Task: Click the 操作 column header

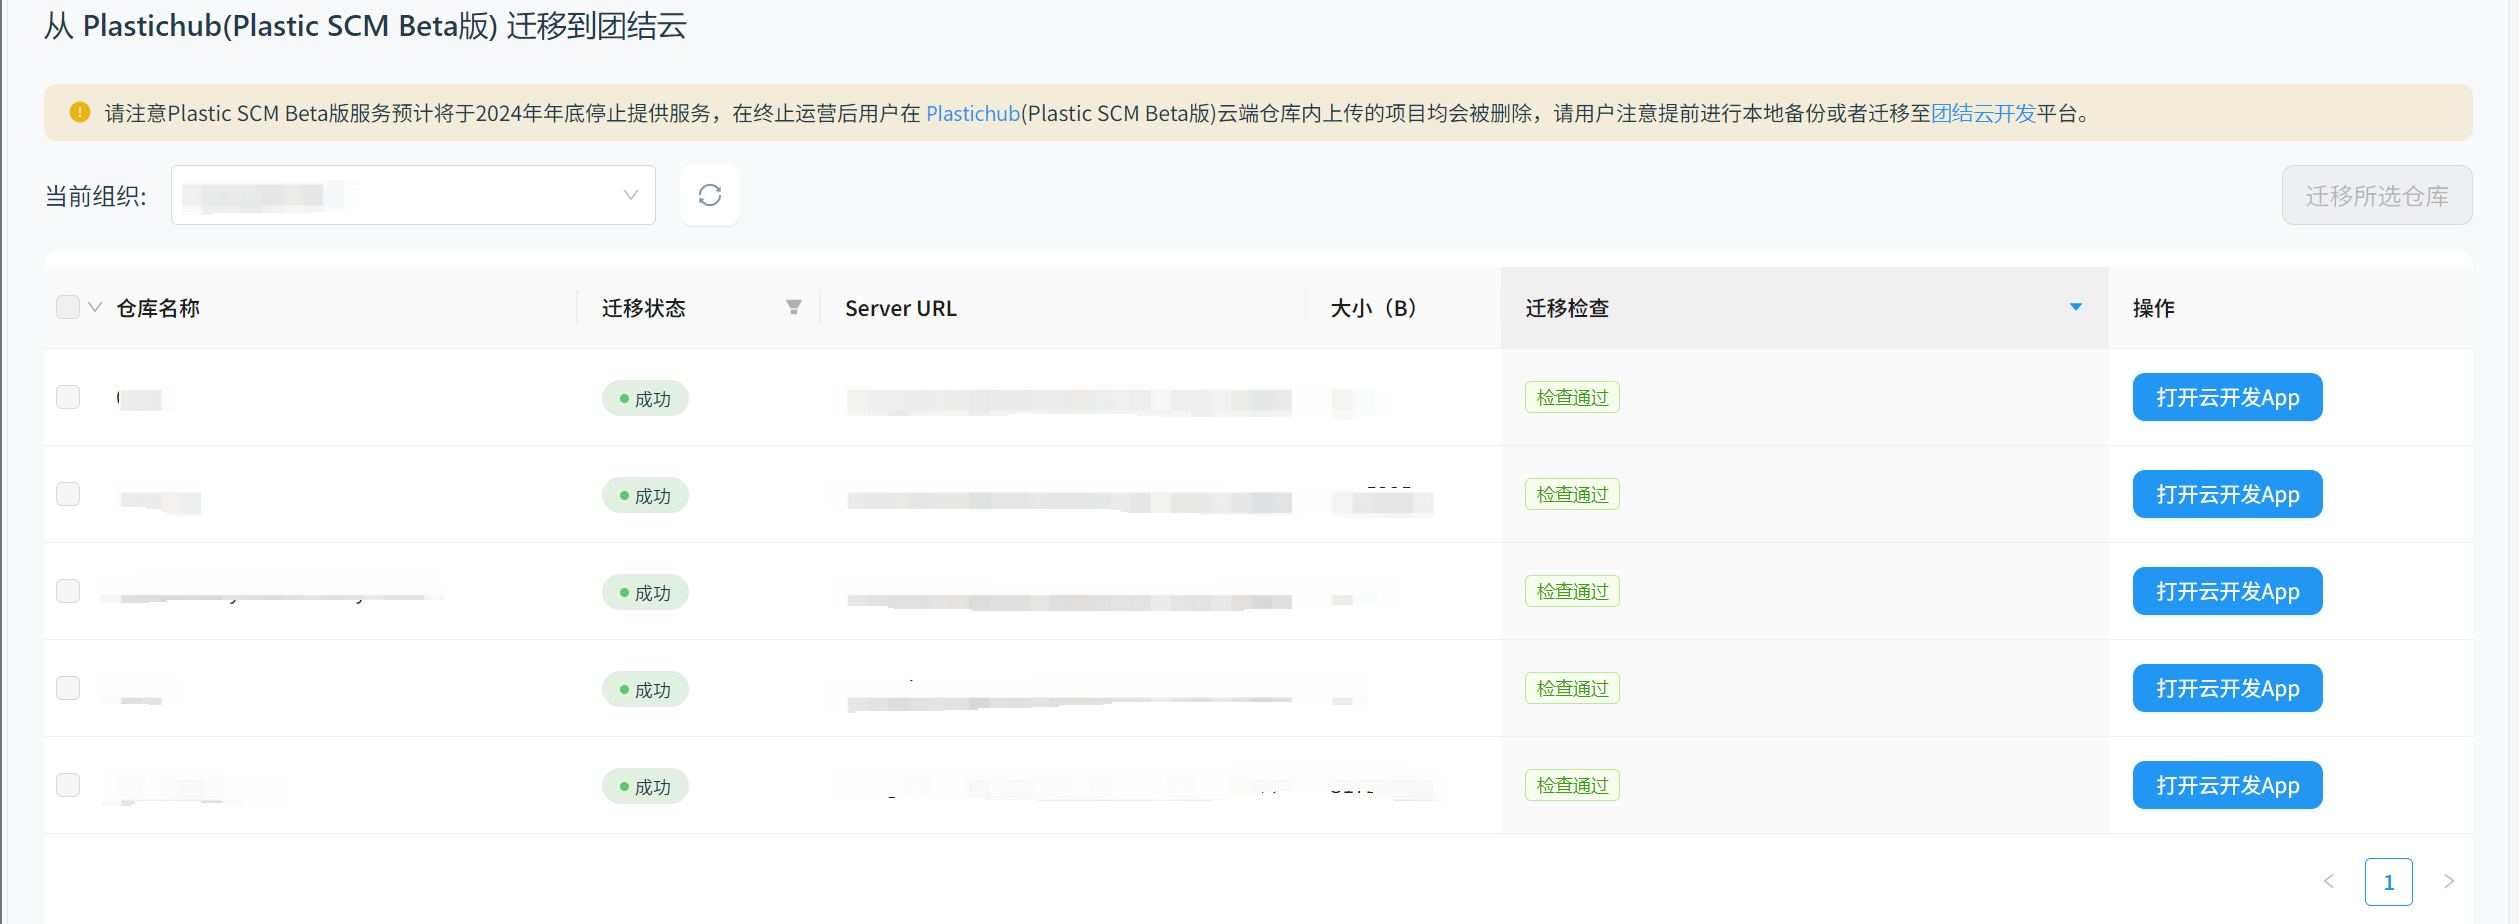Action: point(2154,308)
